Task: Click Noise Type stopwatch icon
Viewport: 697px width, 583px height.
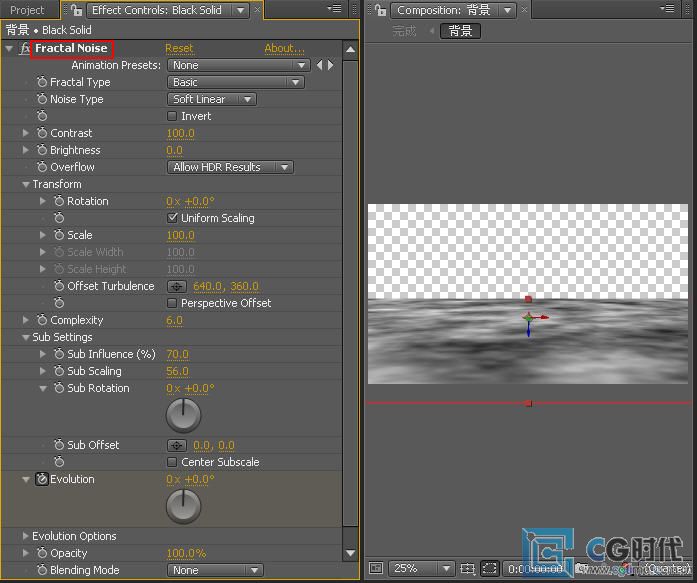Action: [42, 99]
